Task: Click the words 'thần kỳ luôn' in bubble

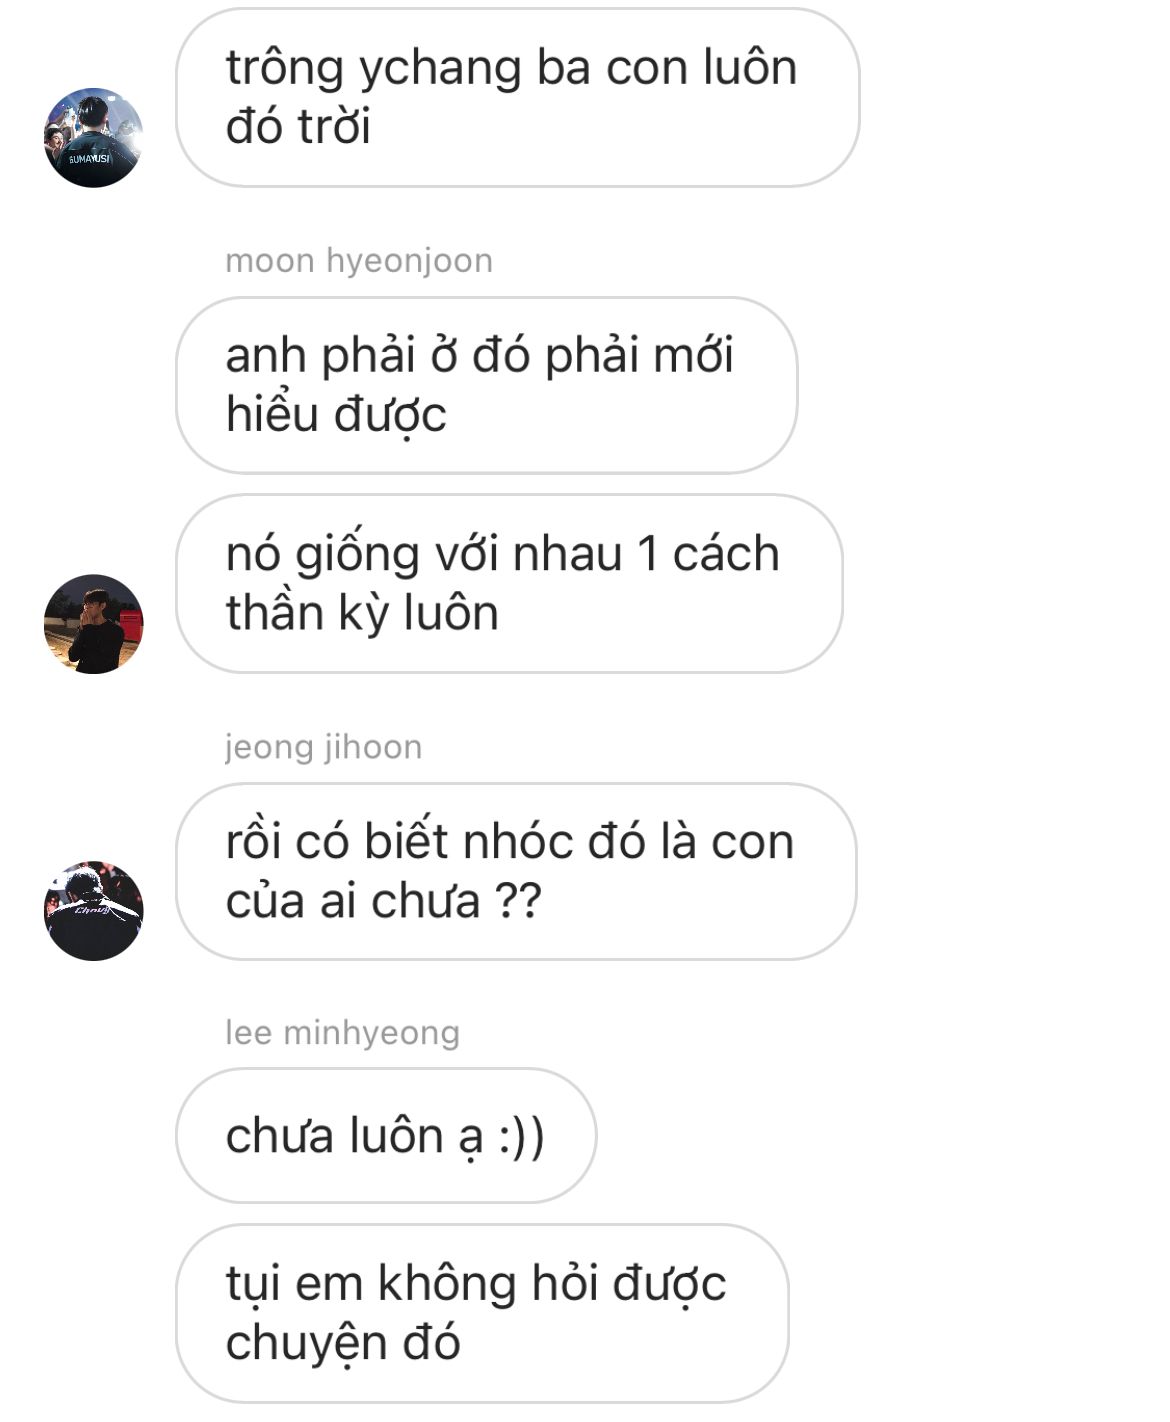Action: [x=362, y=613]
